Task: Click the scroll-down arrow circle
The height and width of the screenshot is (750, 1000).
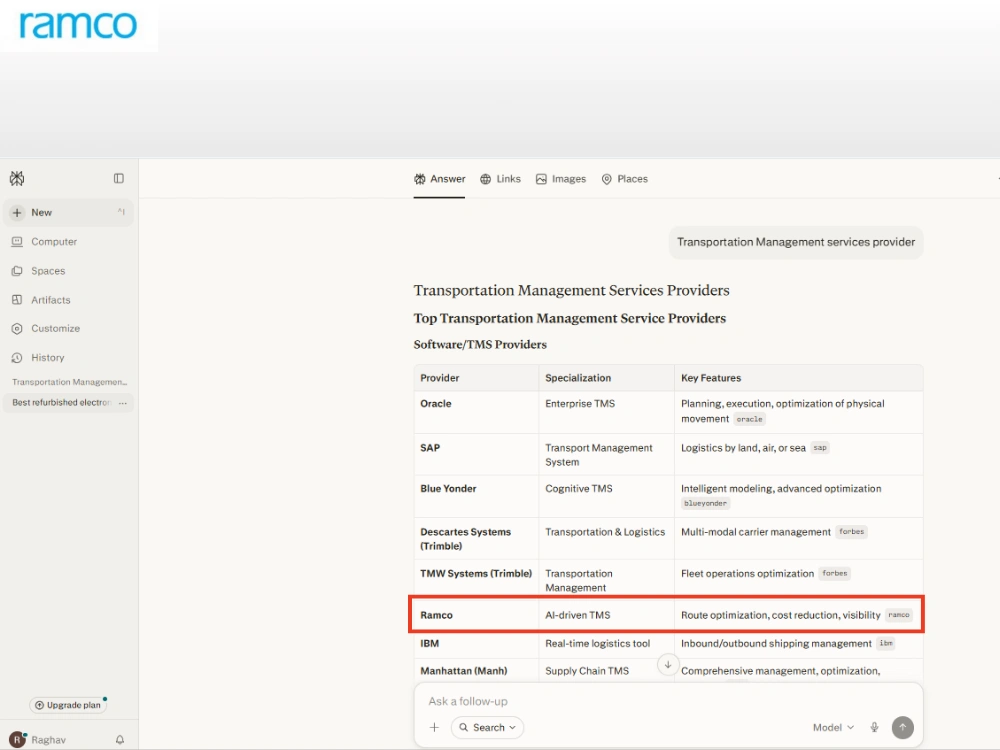Action: tap(668, 665)
